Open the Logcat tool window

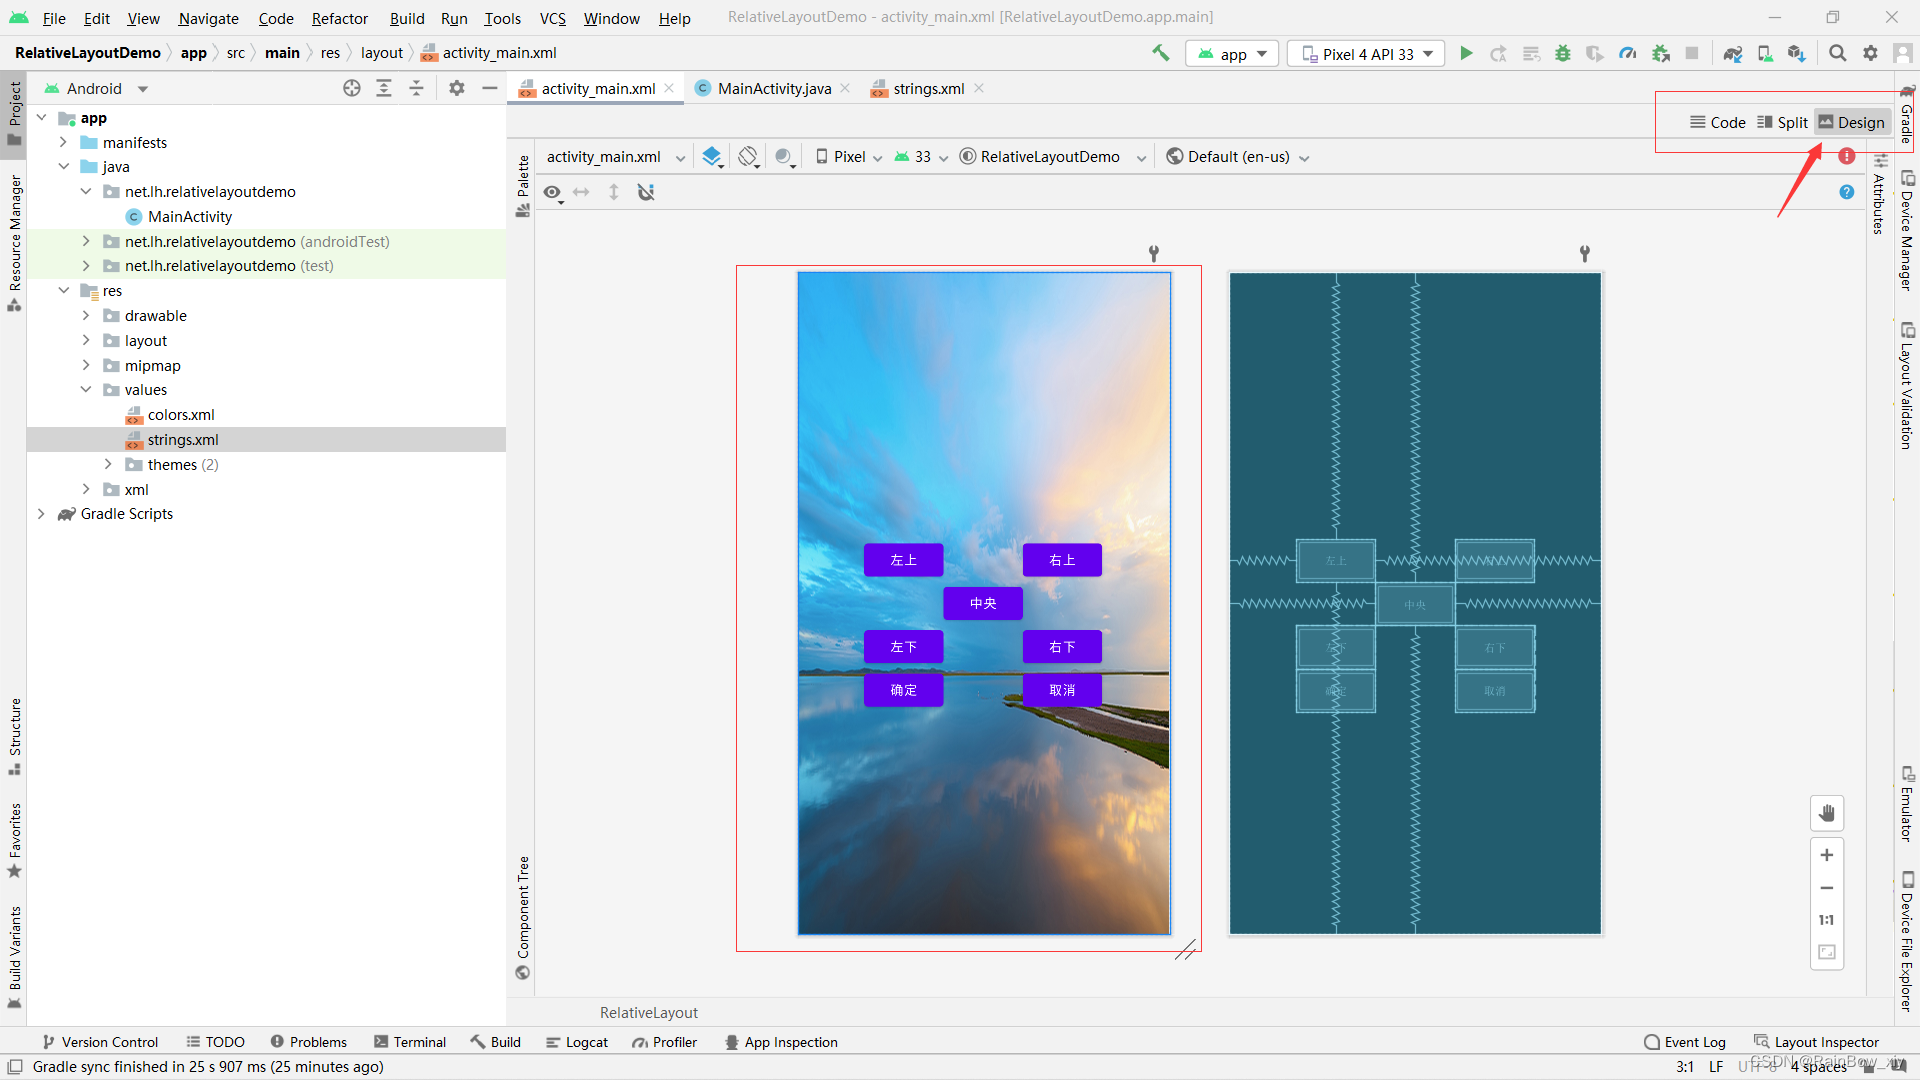pos(577,1042)
